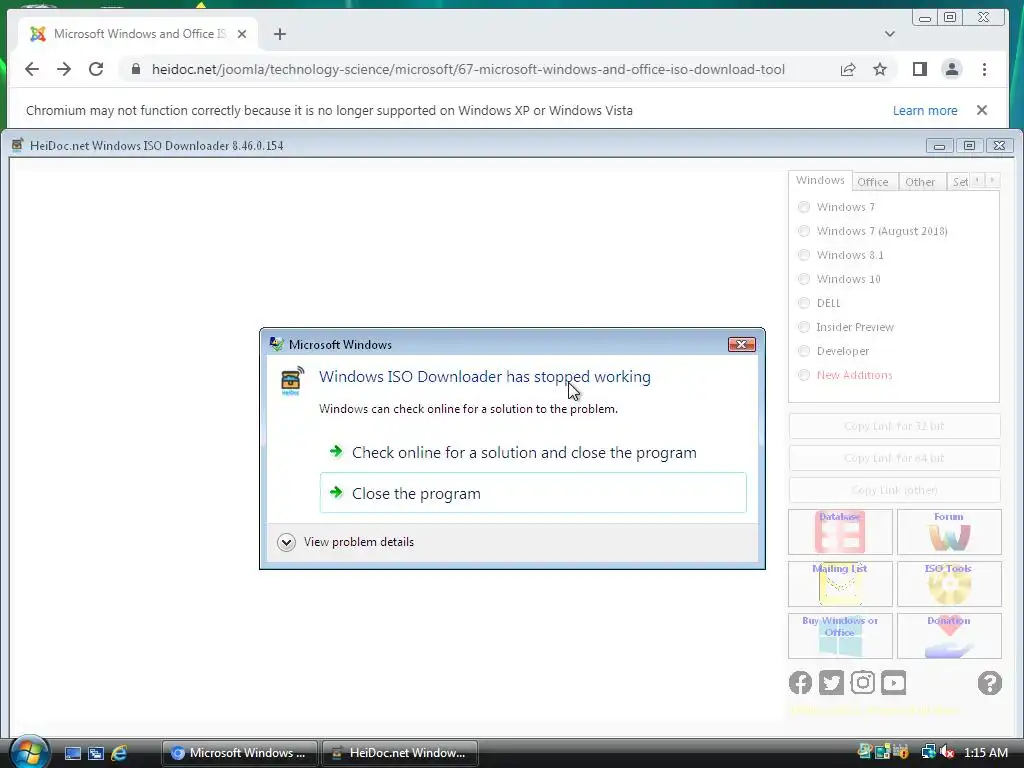
Task: Bookmark this page with the star icon
Action: pyautogui.click(x=880, y=69)
